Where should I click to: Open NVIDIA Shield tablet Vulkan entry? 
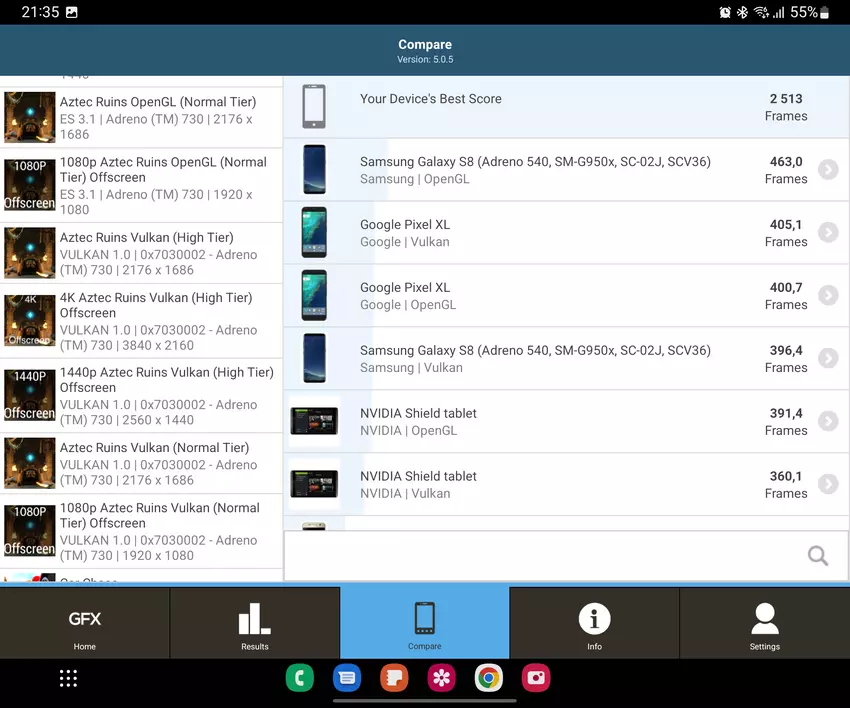[566, 484]
